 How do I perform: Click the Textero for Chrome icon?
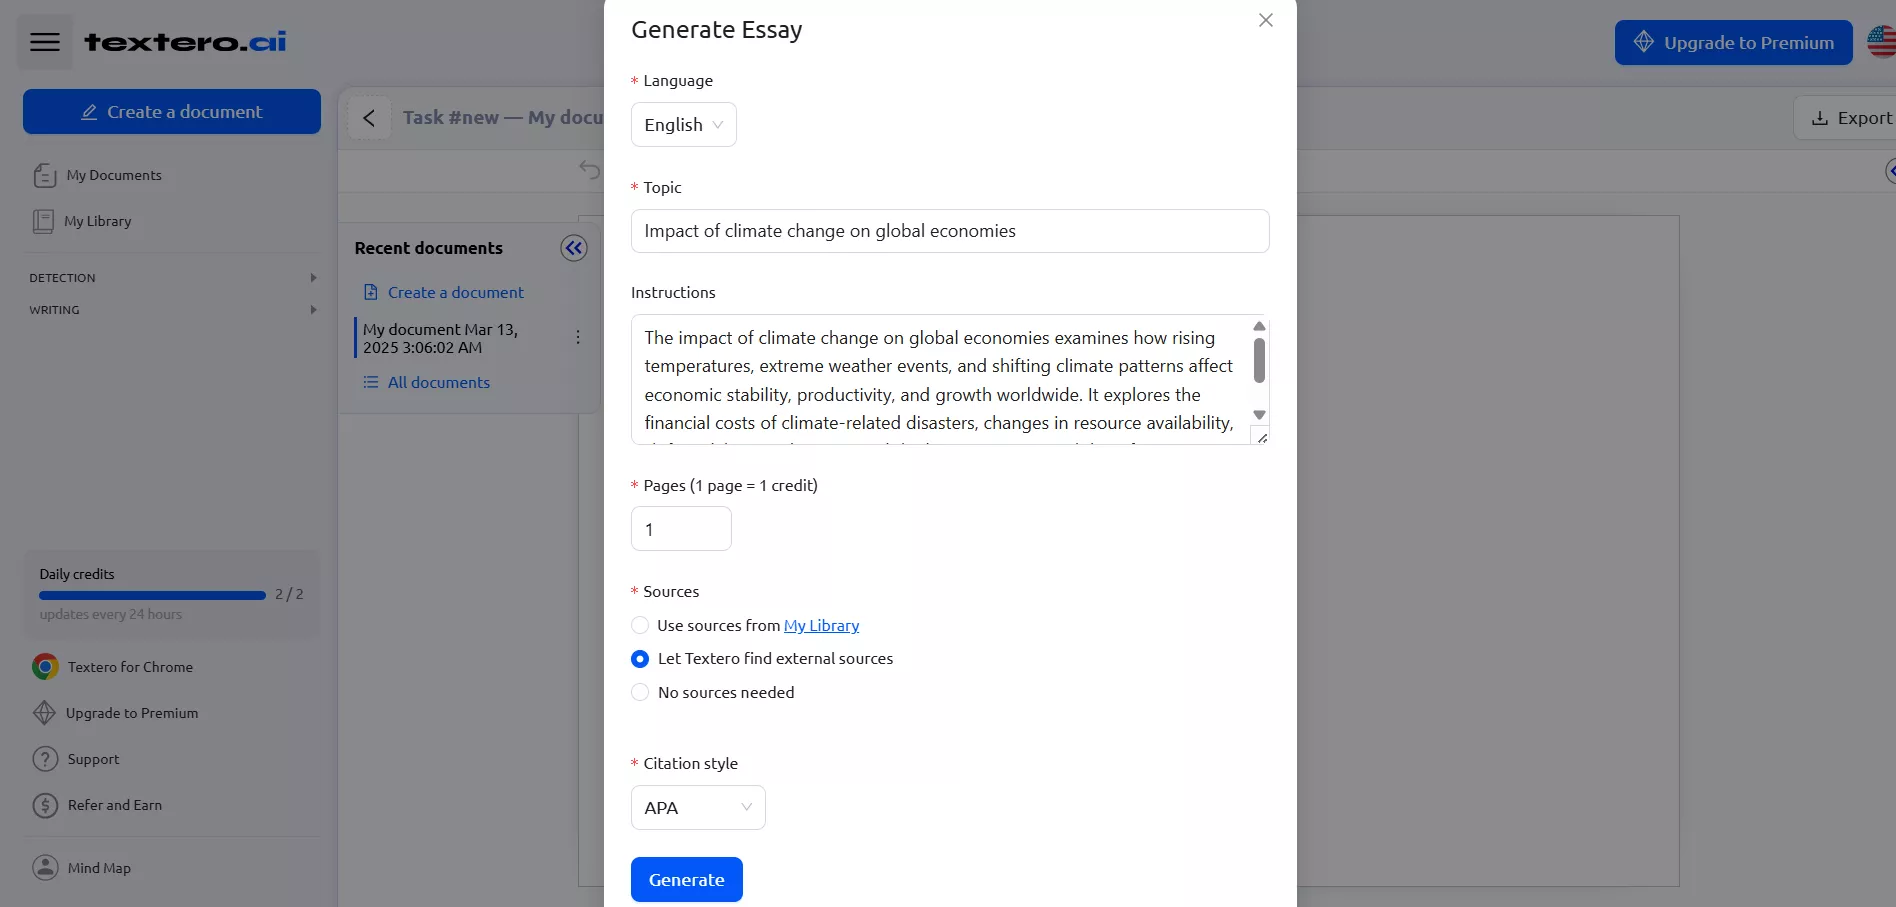(x=45, y=666)
